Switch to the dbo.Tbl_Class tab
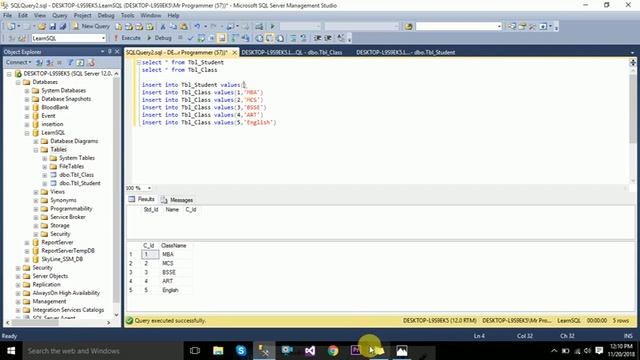The image size is (640, 360). coord(291,52)
